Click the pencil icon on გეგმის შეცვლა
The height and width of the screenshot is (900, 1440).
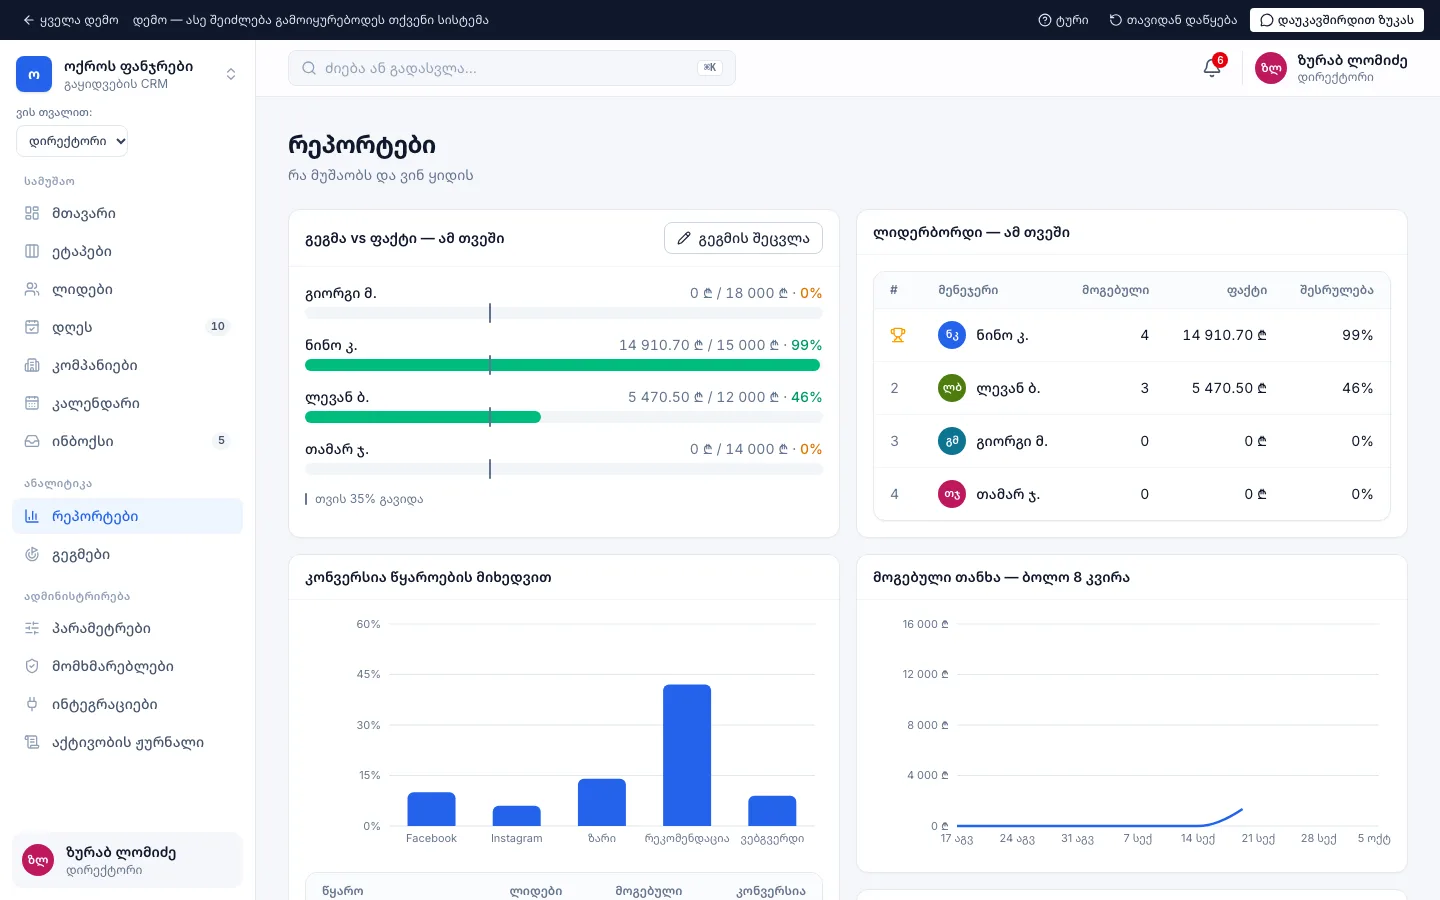(684, 238)
